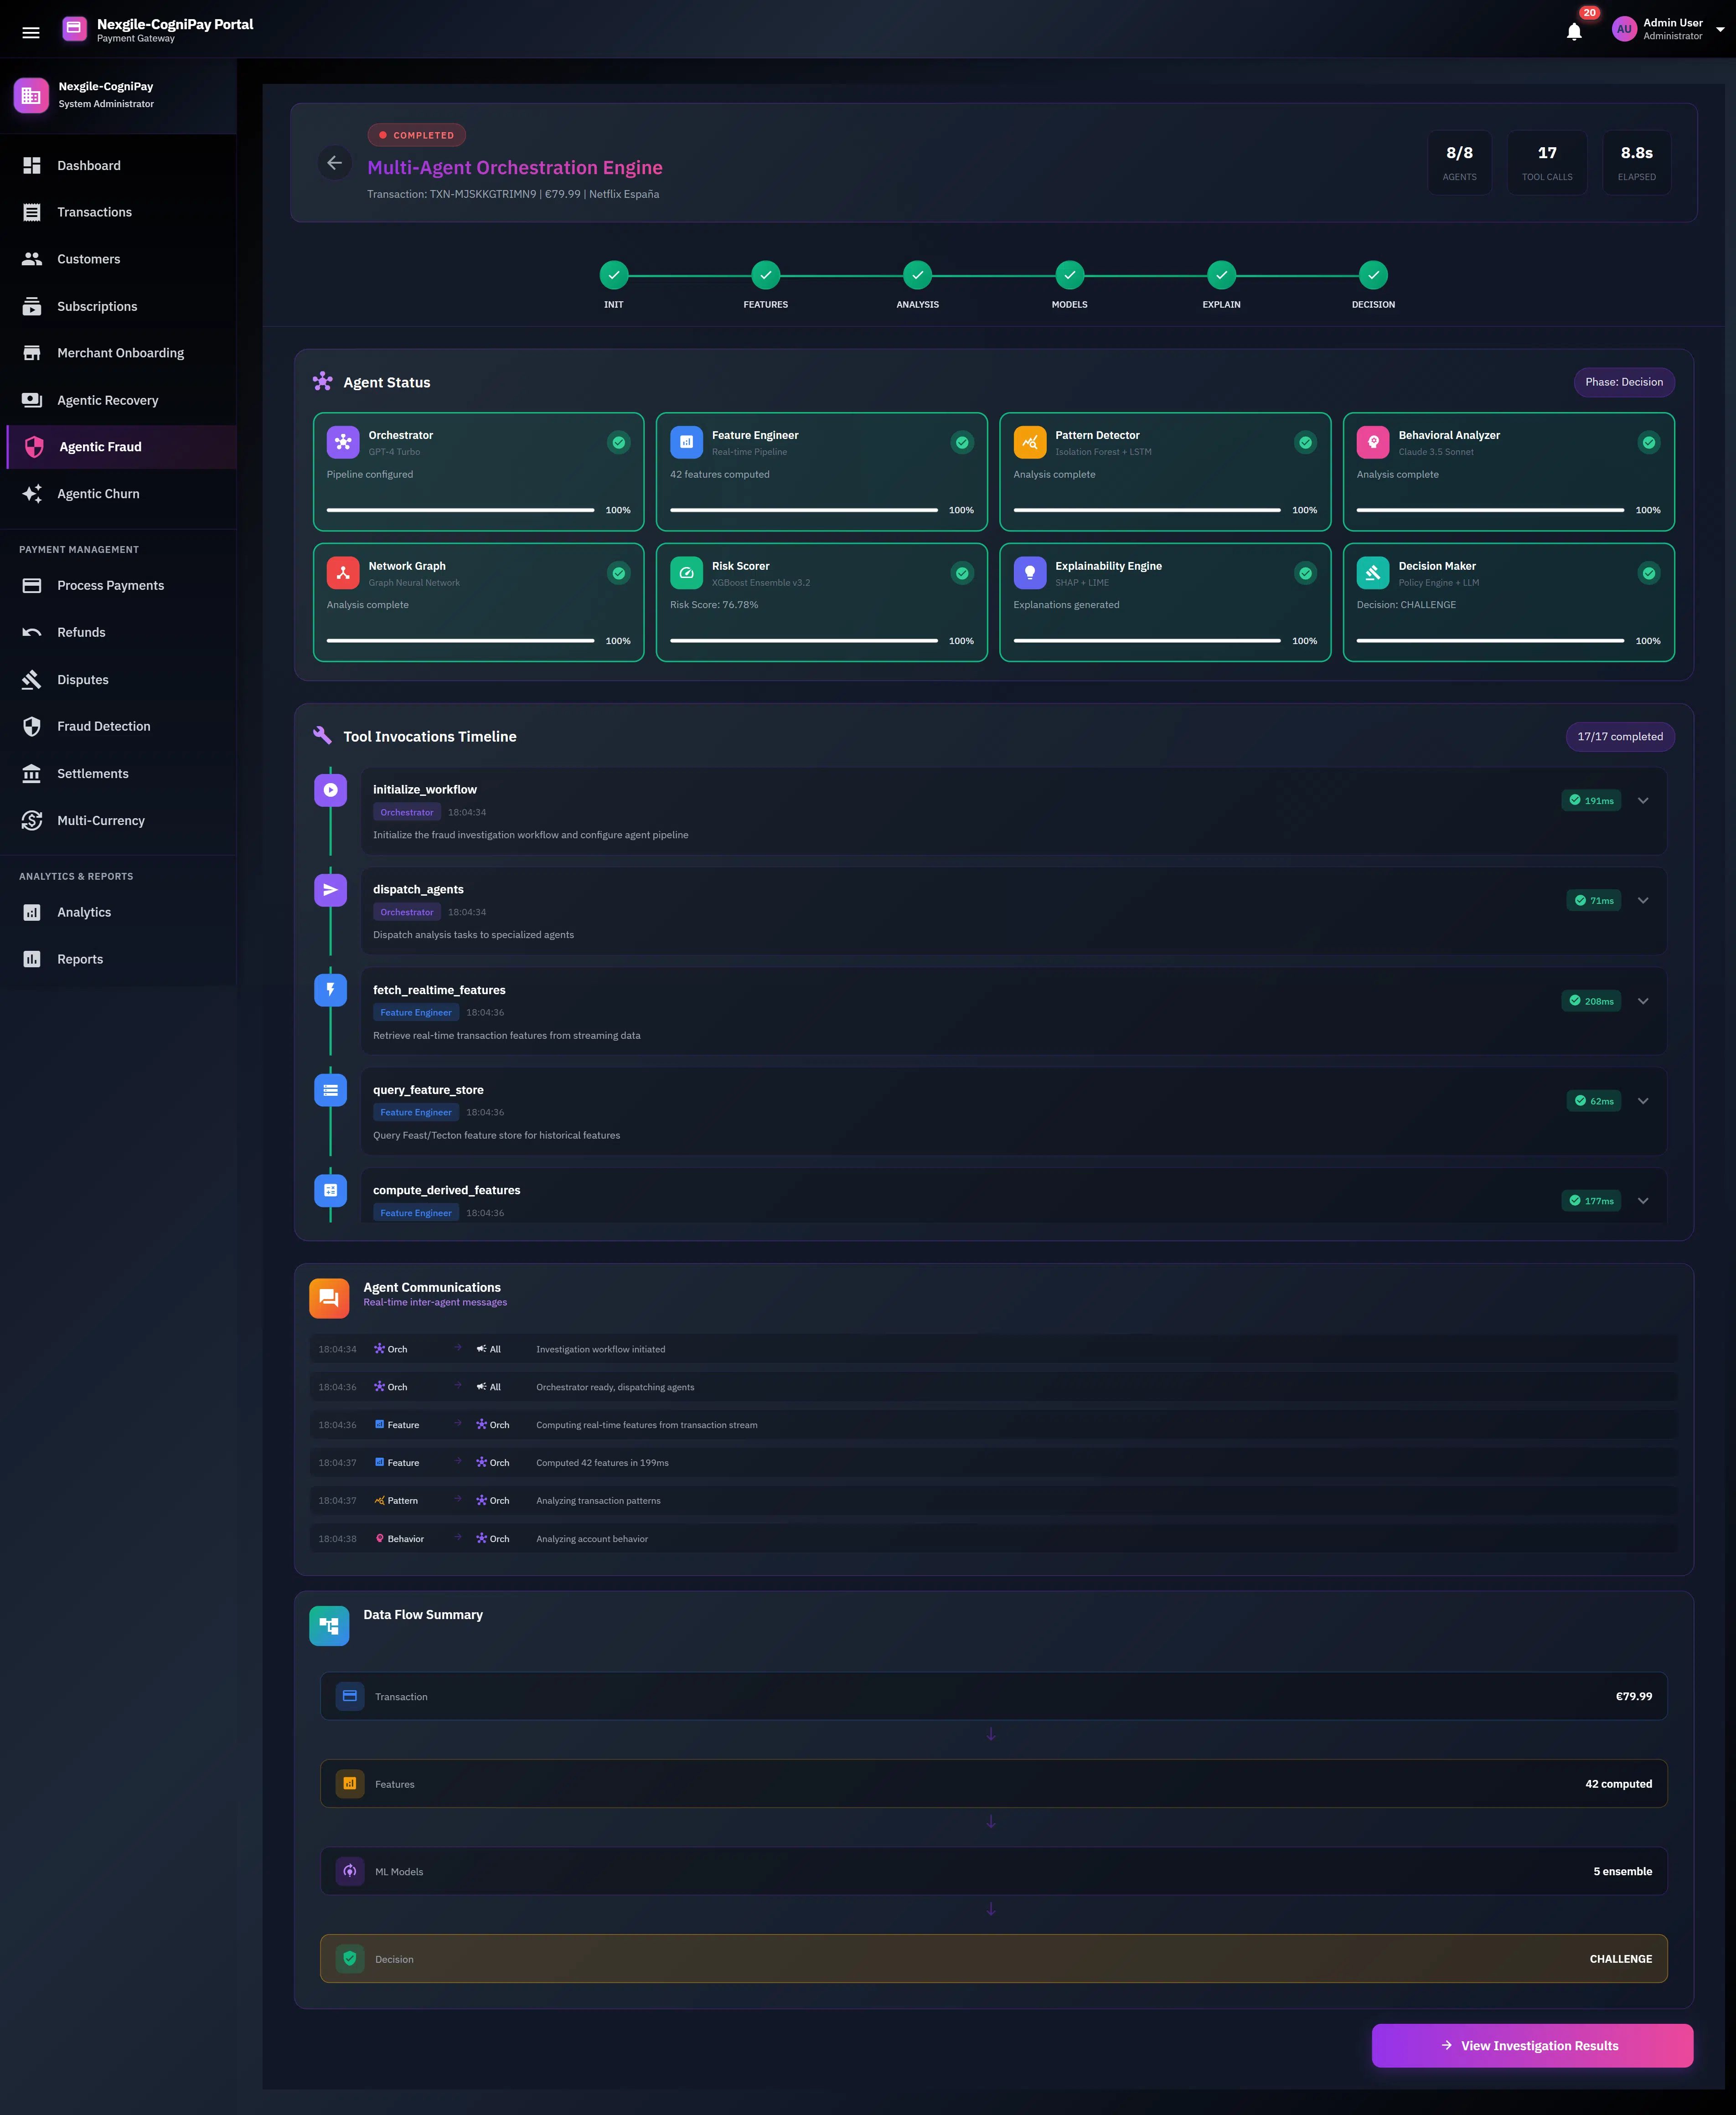The height and width of the screenshot is (2115, 1736).
Task: Select the Fraud Detection shield icon
Action: [32, 726]
